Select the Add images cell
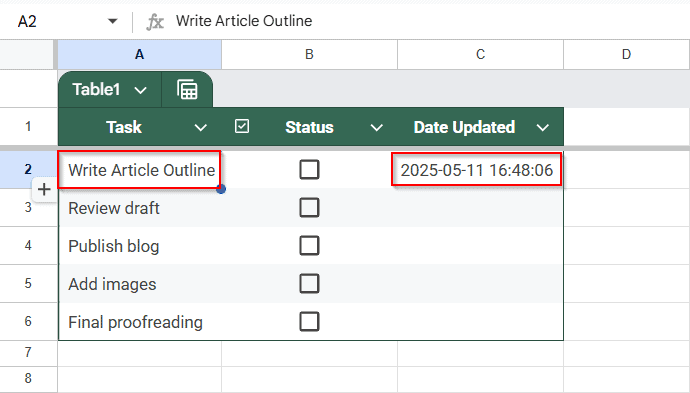 point(140,284)
